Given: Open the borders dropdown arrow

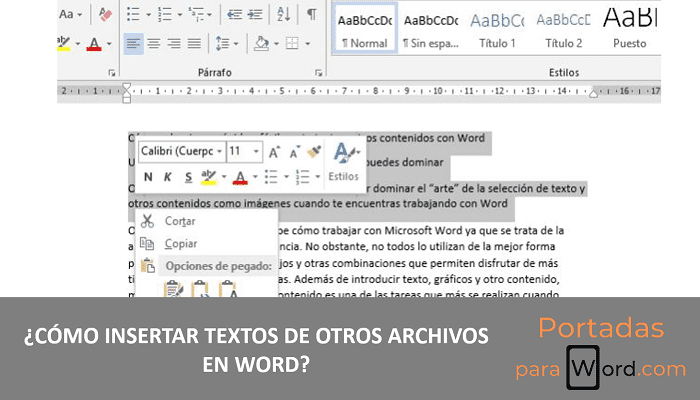Looking at the screenshot, I should (x=308, y=44).
